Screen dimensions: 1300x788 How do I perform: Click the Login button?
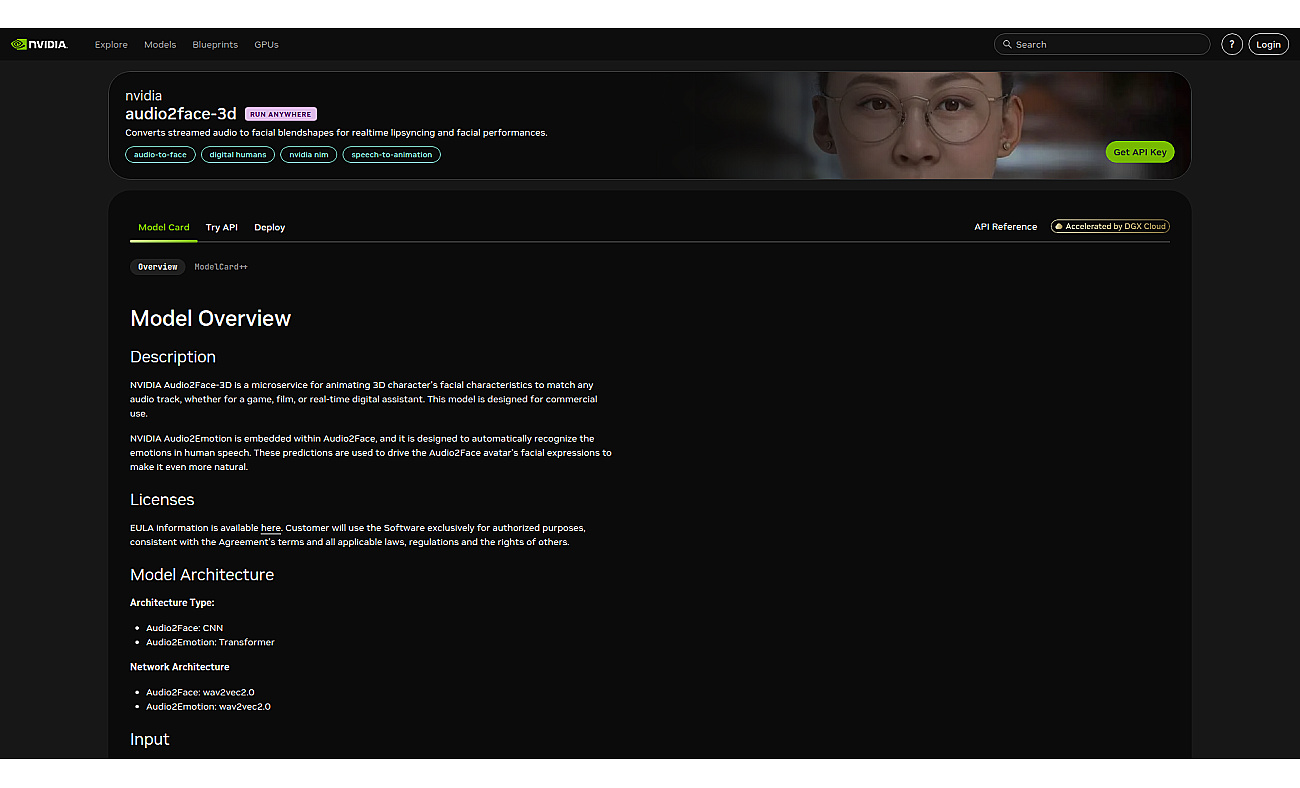tap(1268, 44)
